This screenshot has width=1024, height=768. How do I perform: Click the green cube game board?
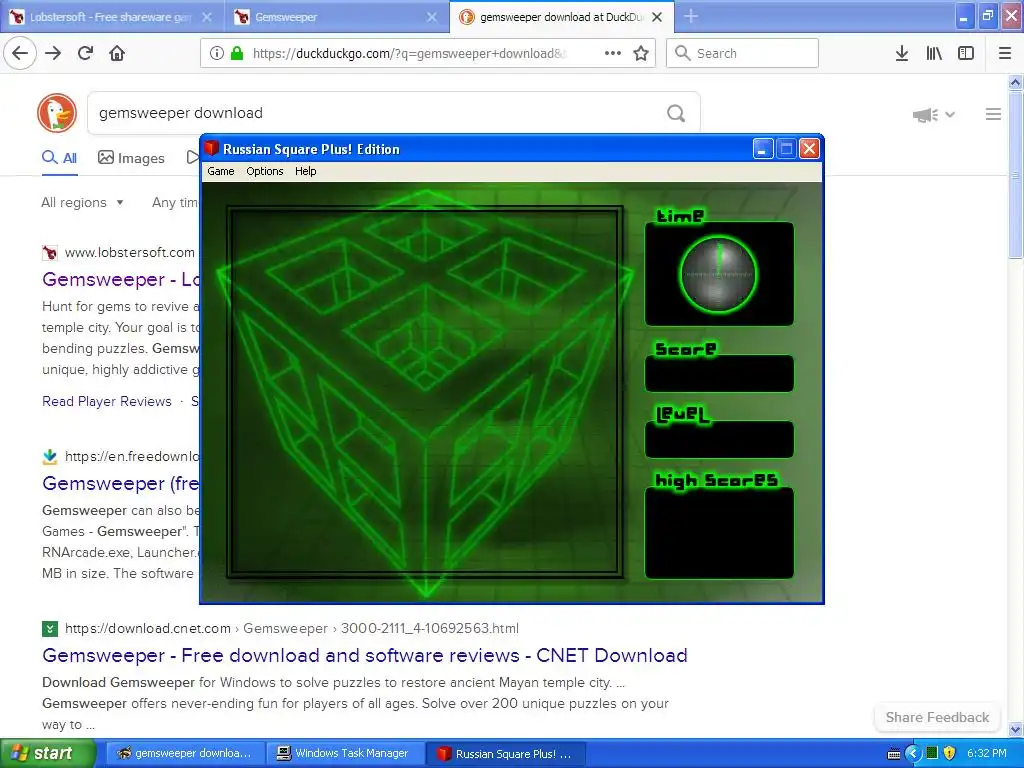[x=424, y=392]
